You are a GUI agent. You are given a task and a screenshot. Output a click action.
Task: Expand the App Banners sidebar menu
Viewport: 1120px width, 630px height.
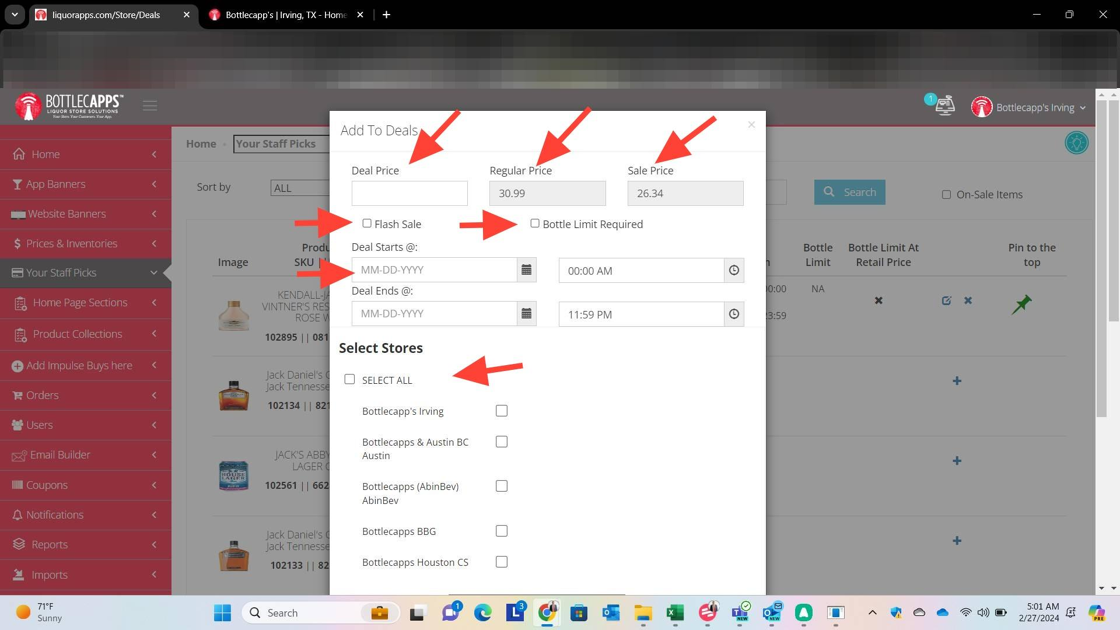tap(86, 184)
